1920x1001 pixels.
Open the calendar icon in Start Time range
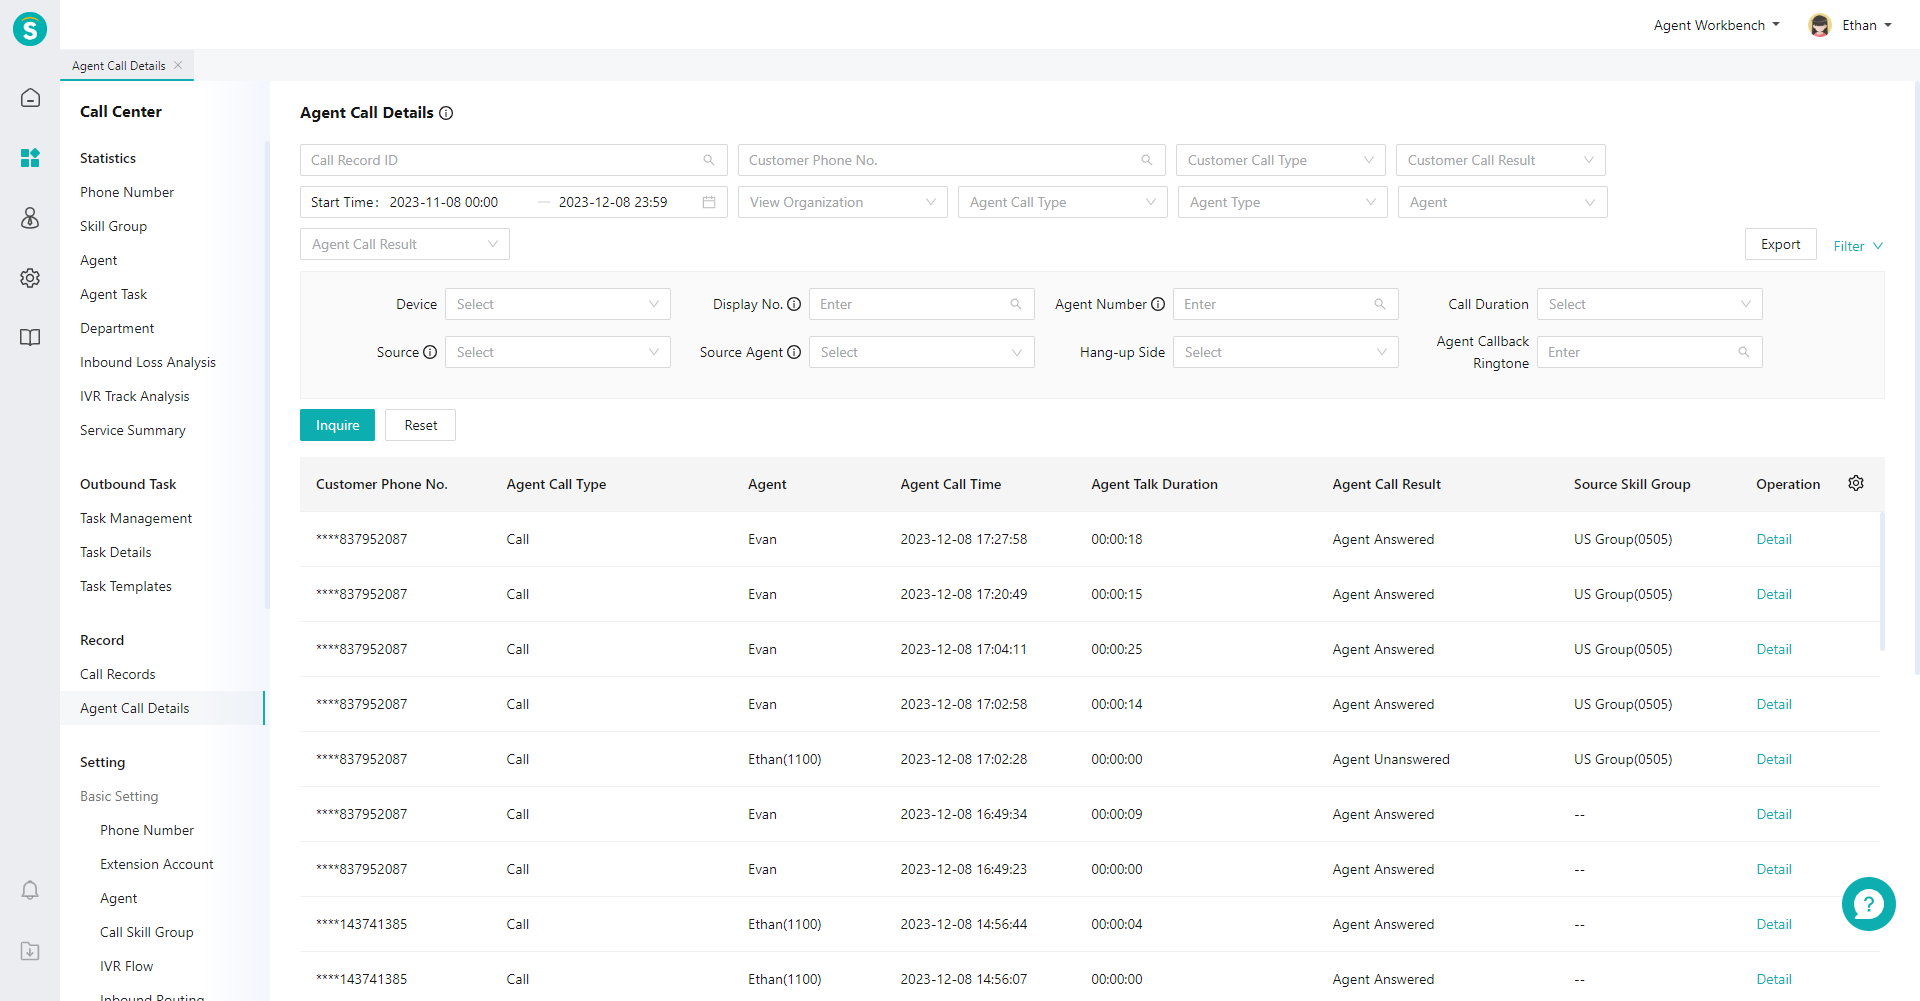point(709,202)
